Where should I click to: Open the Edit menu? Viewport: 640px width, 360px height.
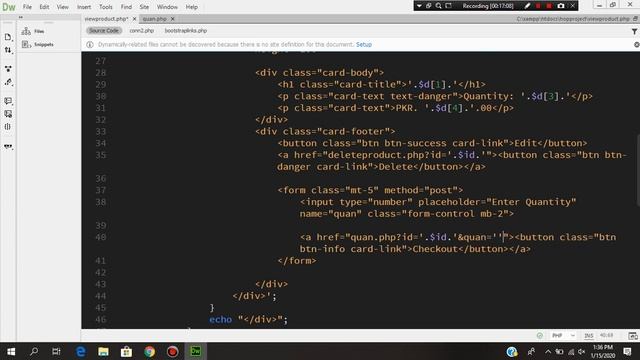[x=44, y=7]
